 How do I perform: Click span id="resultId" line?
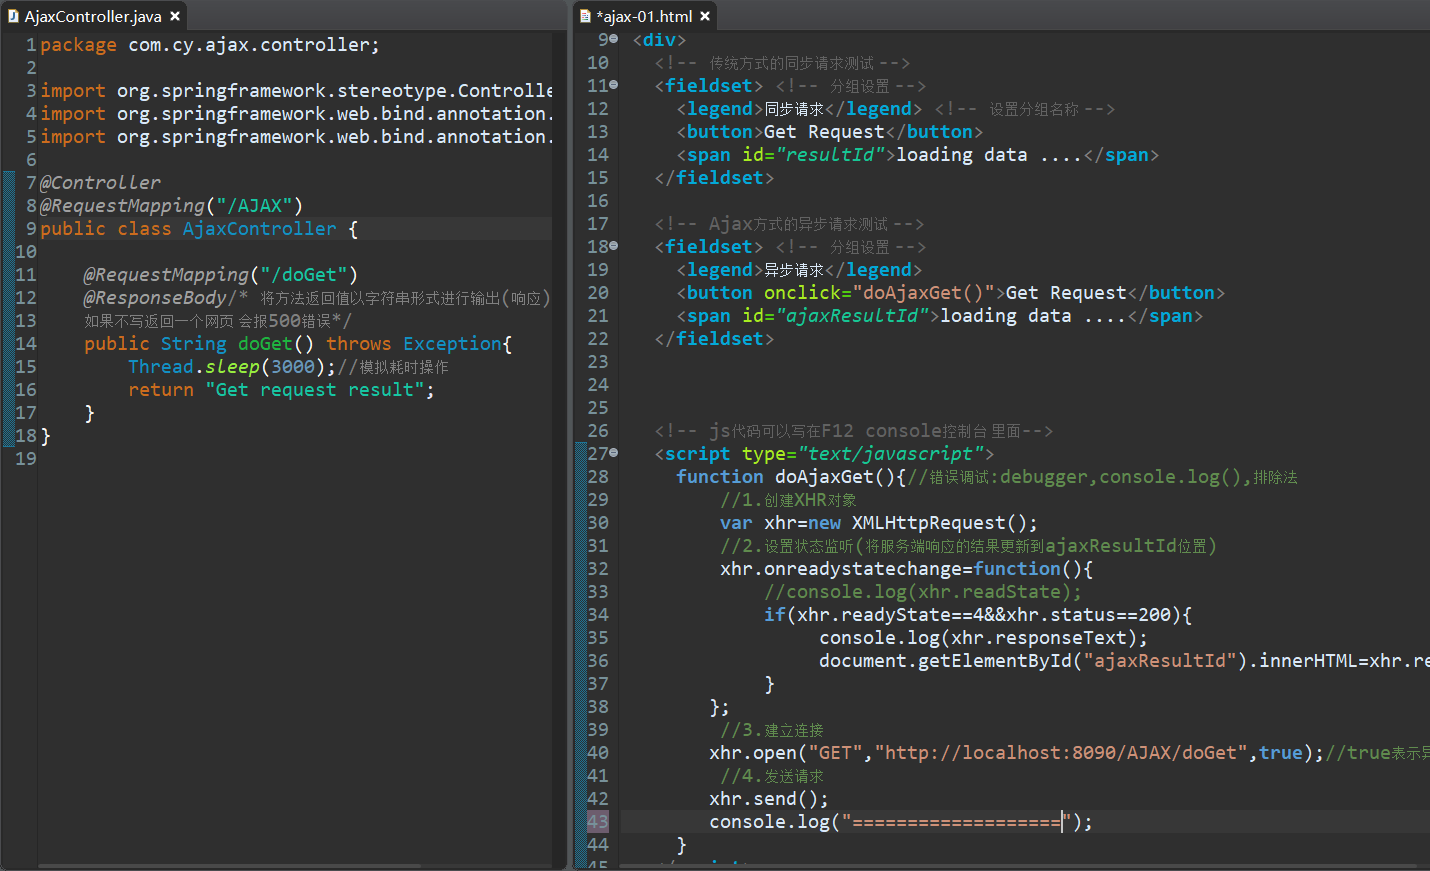pos(918,154)
